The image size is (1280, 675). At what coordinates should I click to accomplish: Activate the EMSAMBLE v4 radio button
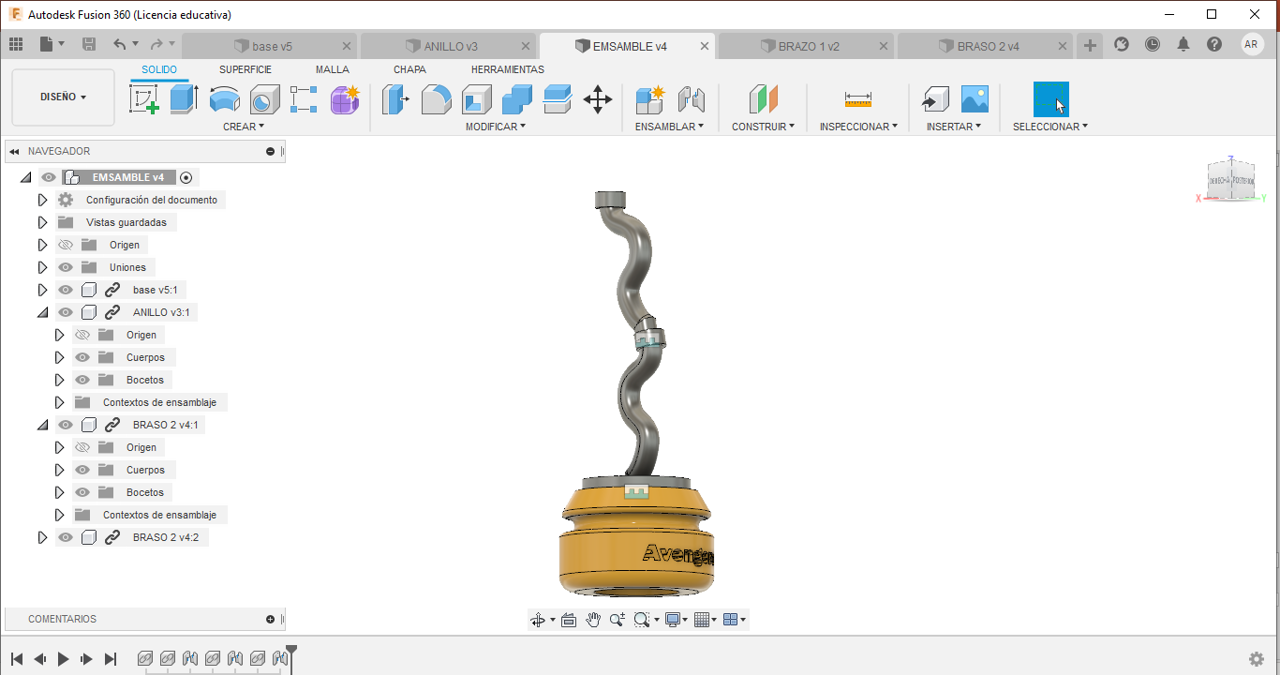click(186, 177)
